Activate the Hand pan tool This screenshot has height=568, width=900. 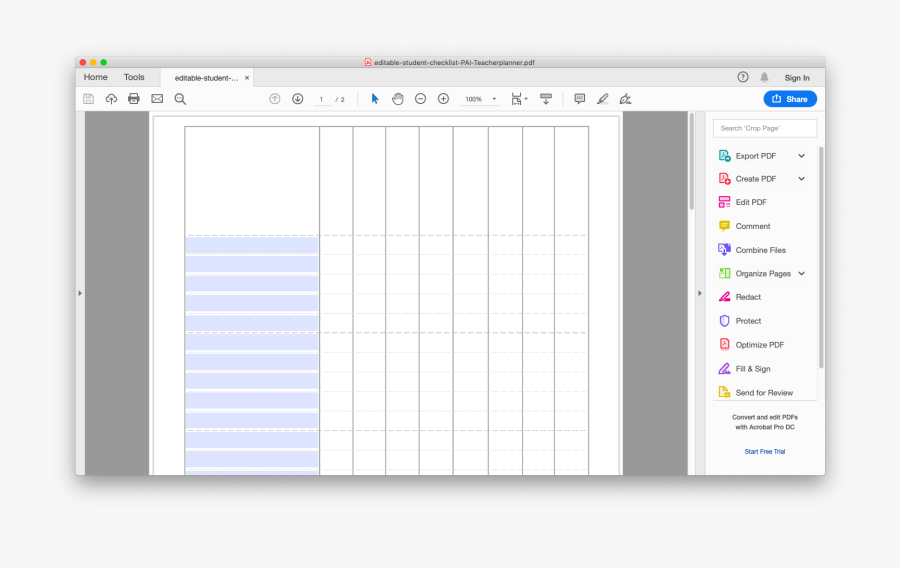(x=398, y=99)
